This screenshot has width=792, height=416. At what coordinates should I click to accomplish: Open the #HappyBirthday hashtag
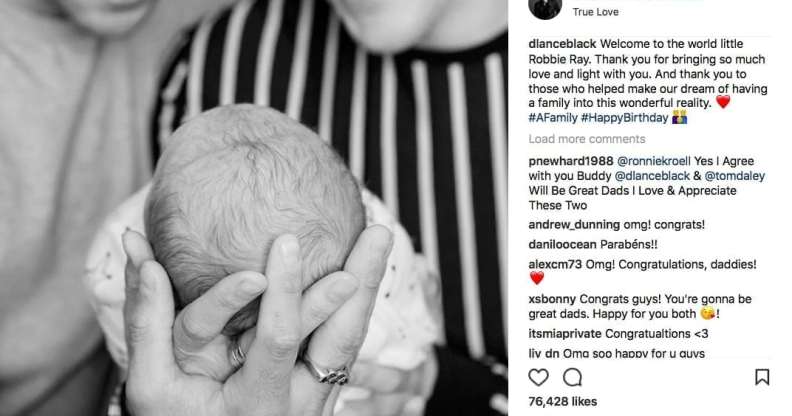(x=624, y=118)
